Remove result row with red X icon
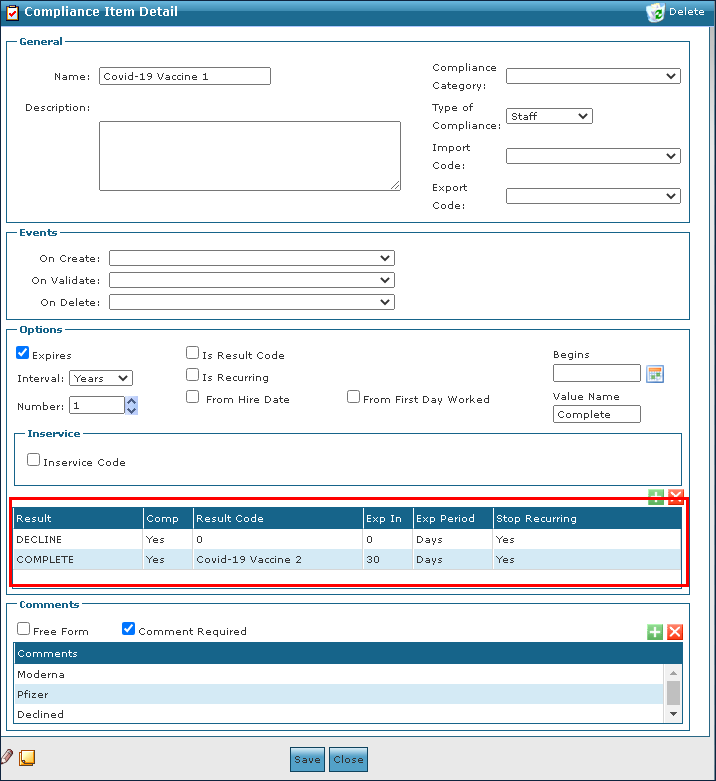The image size is (716, 781). click(675, 497)
